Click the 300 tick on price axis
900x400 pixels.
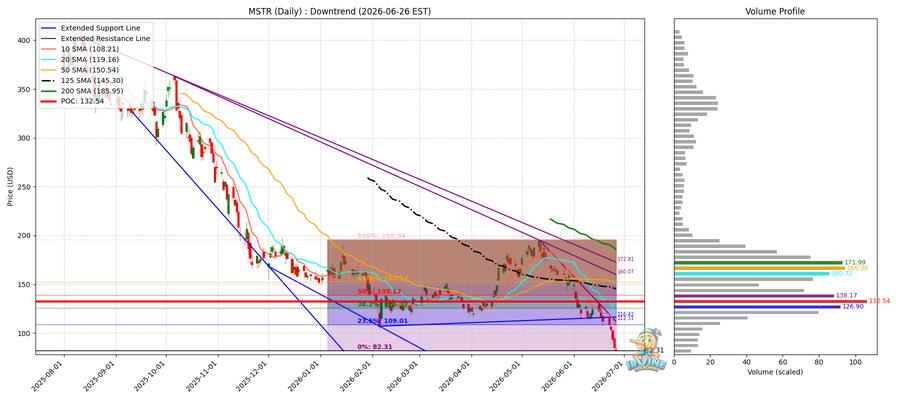pos(25,138)
